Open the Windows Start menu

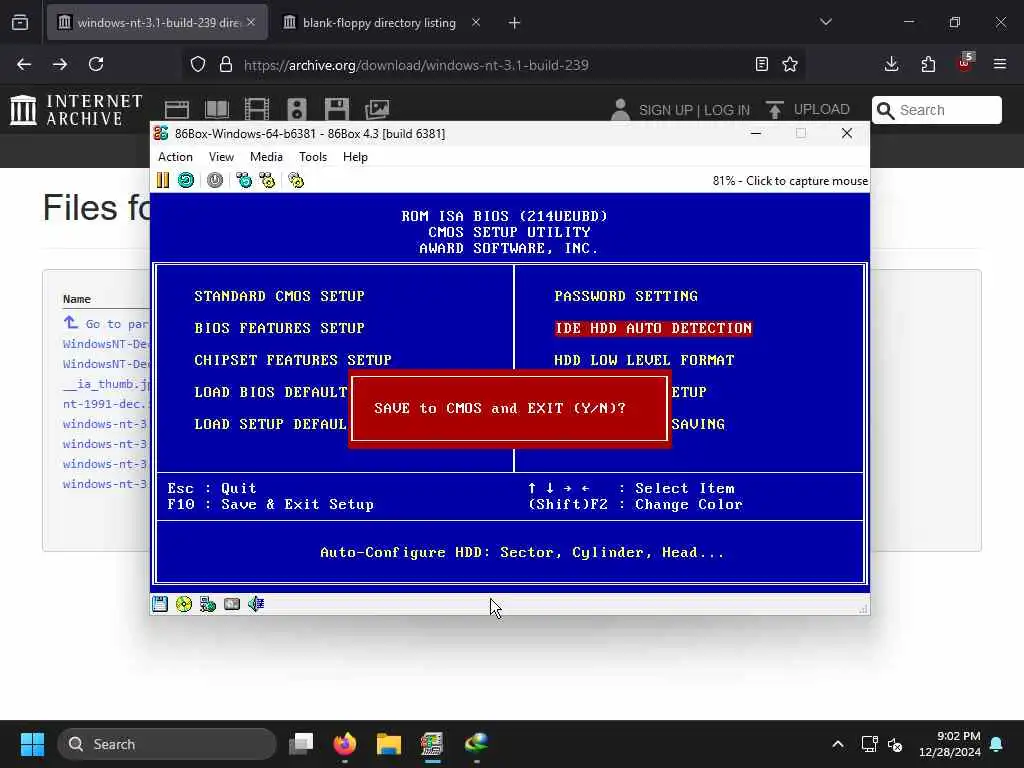pos(32,744)
